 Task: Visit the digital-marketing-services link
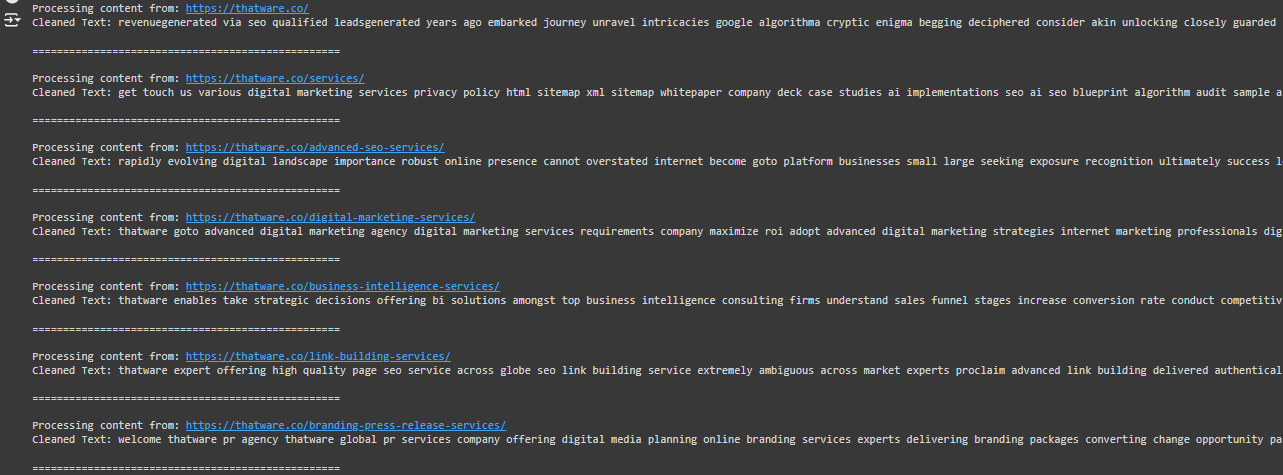330,217
